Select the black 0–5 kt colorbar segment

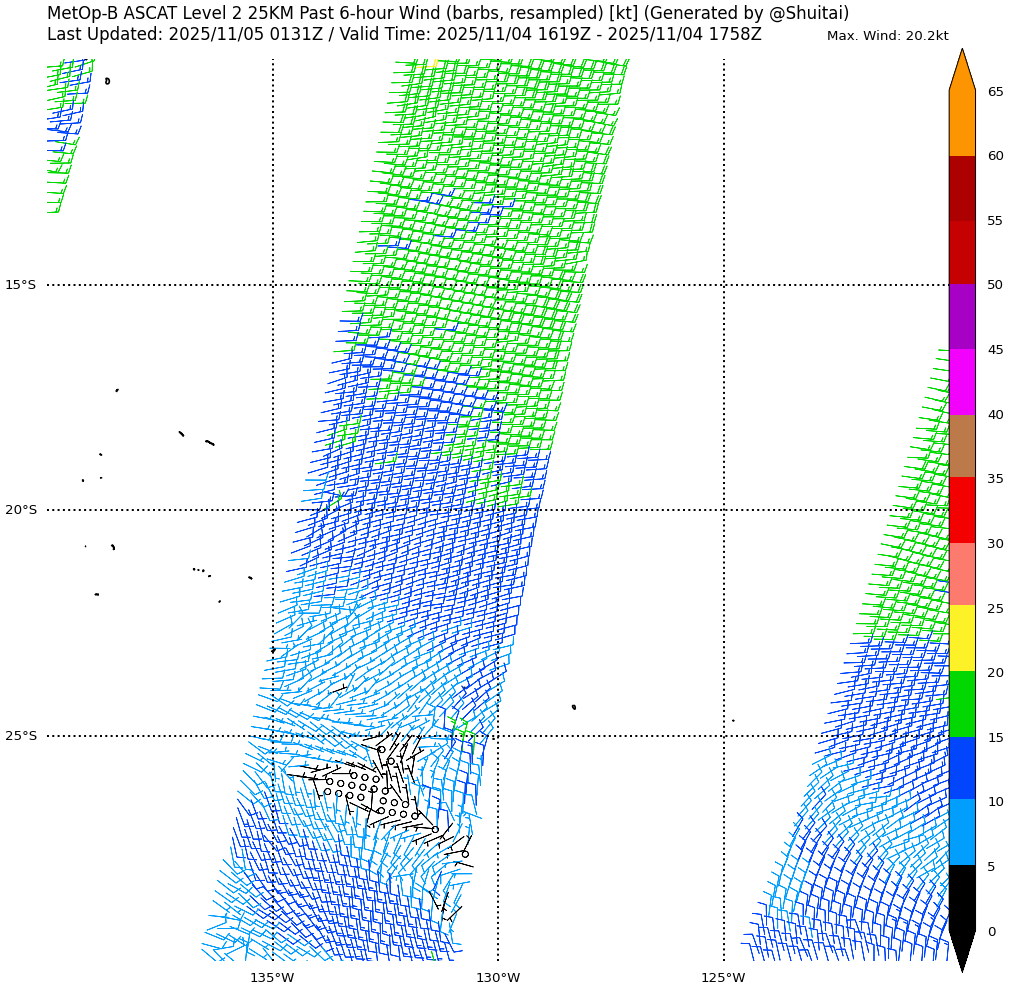961,897
